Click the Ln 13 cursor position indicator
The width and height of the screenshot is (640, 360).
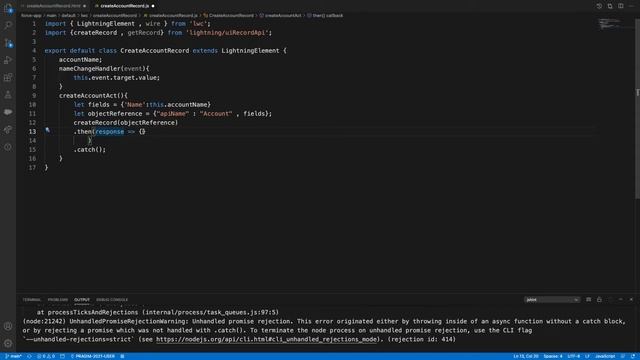(x=526, y=356)
